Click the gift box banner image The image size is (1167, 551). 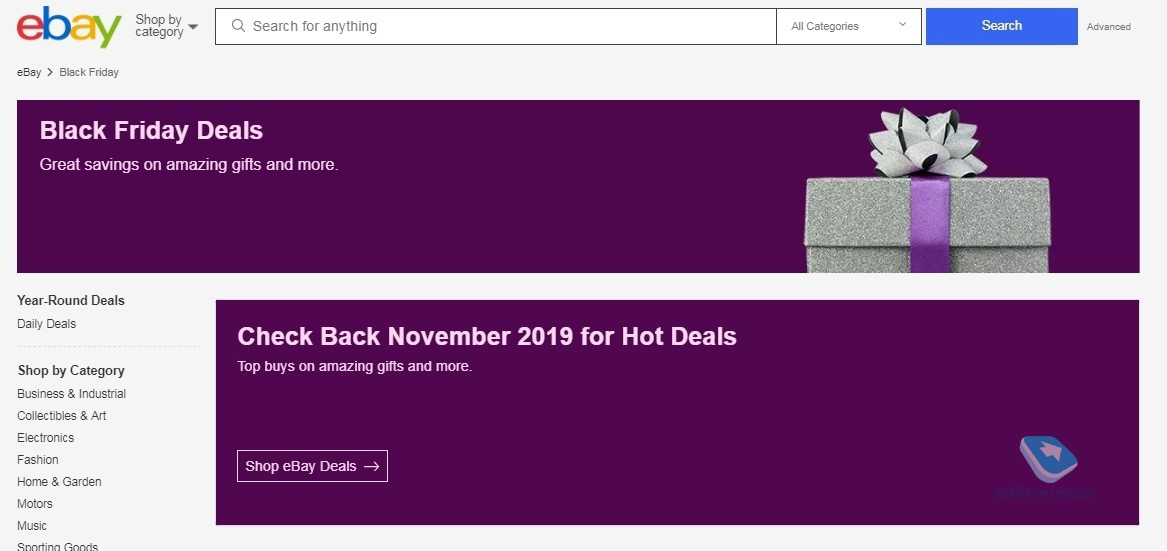(x=927, y=190)
